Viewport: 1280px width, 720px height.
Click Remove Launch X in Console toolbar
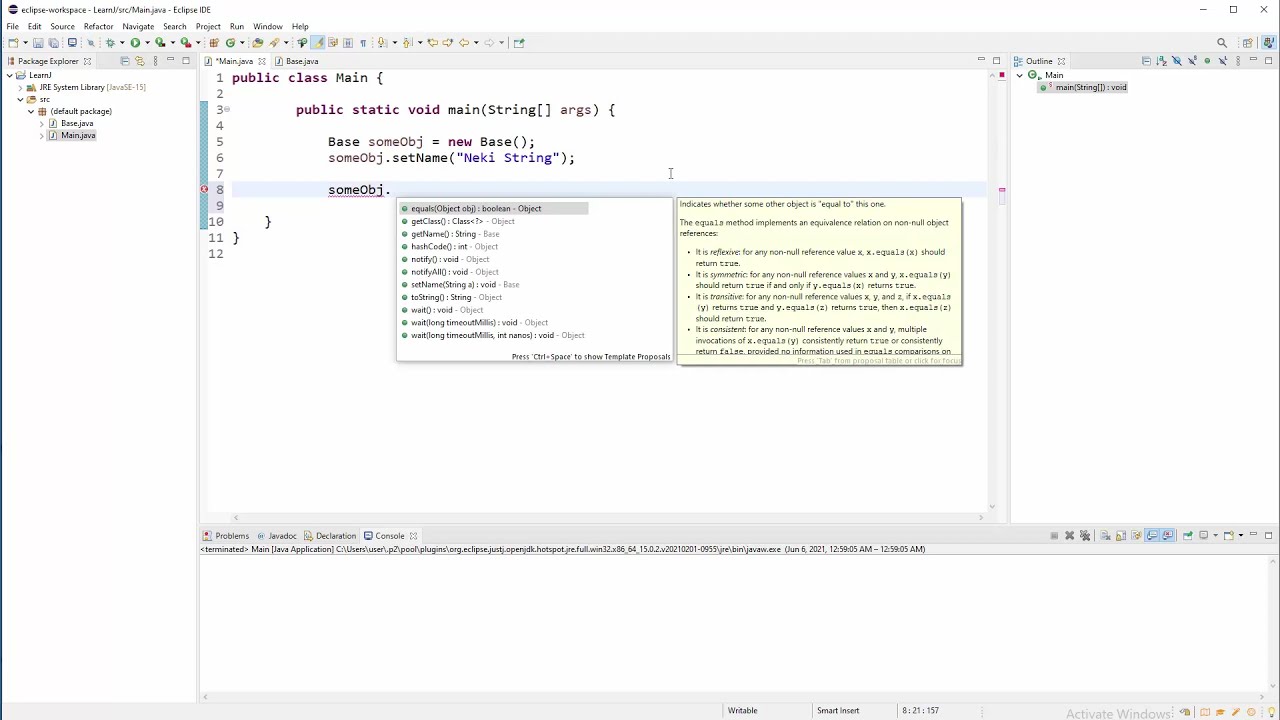coord(1070,536)
